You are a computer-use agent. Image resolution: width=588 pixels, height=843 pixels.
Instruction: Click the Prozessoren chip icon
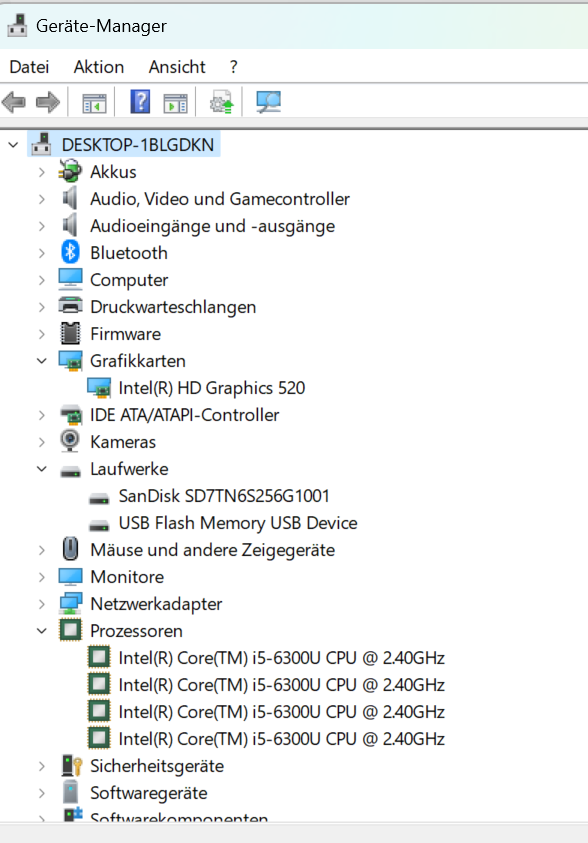tap(70, 630)
